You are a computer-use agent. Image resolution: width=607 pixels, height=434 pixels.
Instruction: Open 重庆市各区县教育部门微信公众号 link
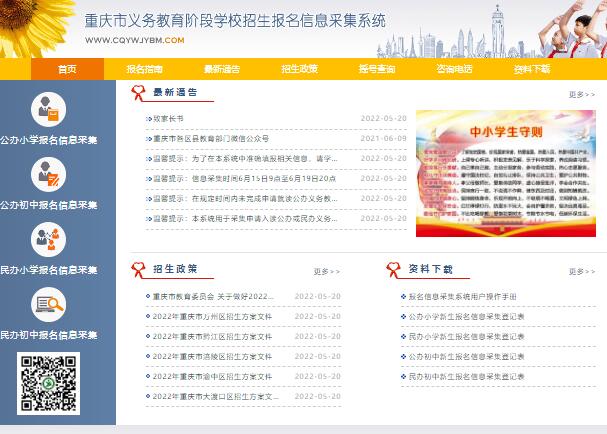pyautogui.click(x=211, y=139)
